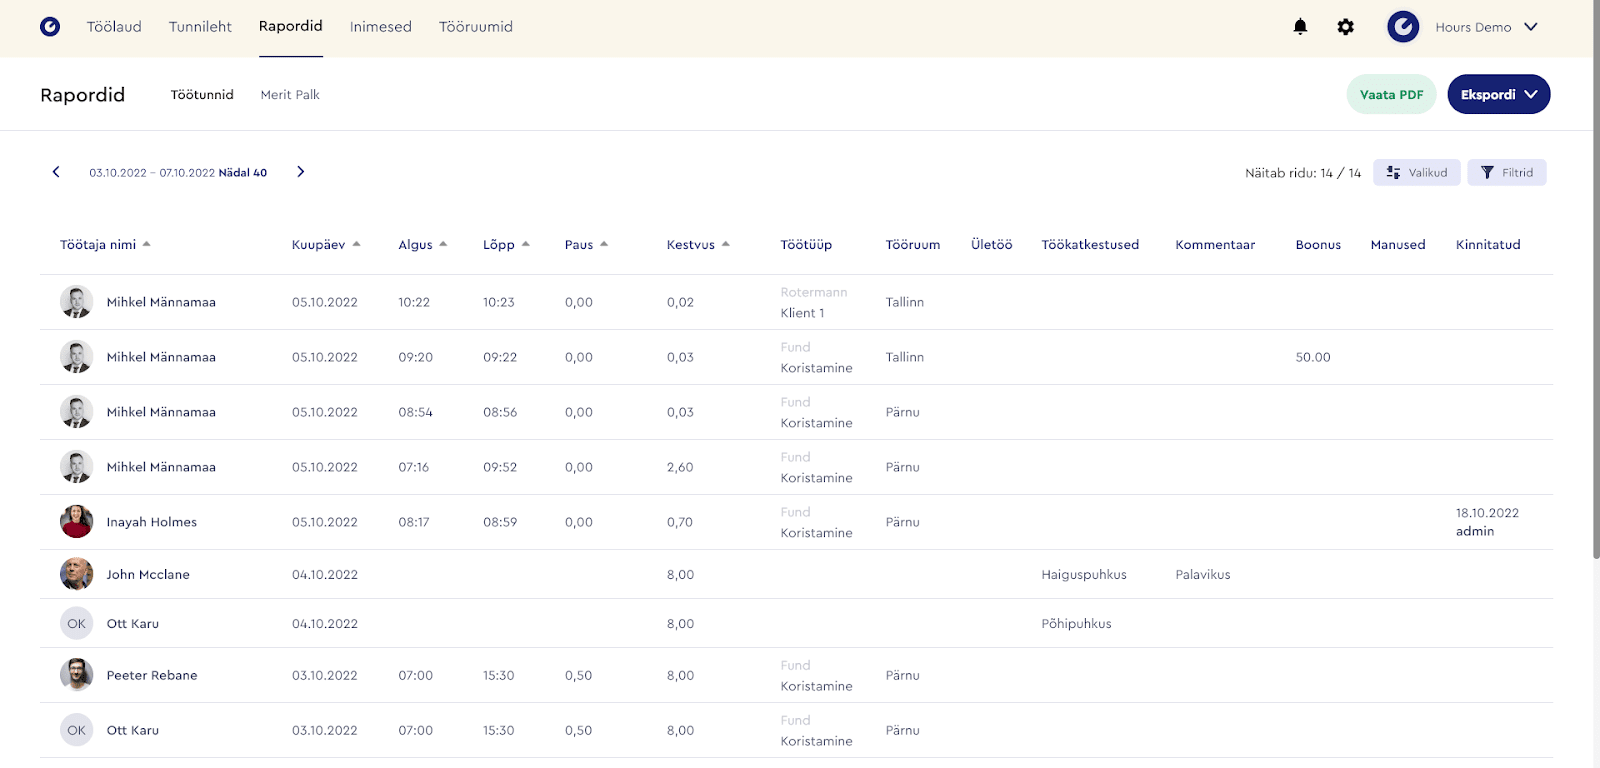
Task: Switch to the Merit Palk tab
Action: pos(290,94)
